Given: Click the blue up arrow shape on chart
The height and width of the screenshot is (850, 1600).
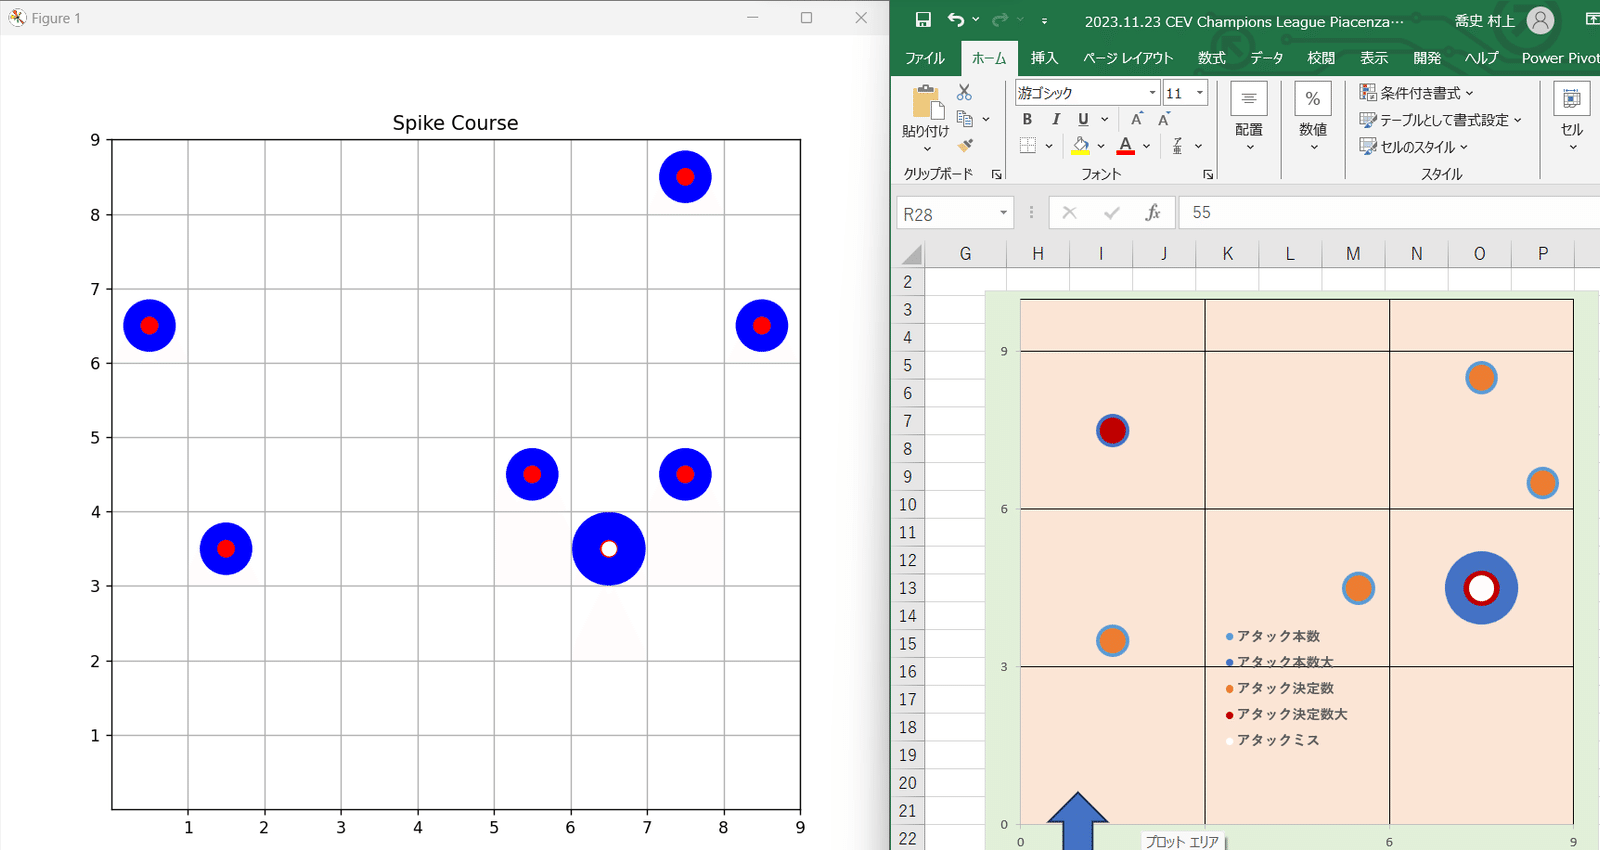Looking at the screenshot, I should (x=1077, y=821).
